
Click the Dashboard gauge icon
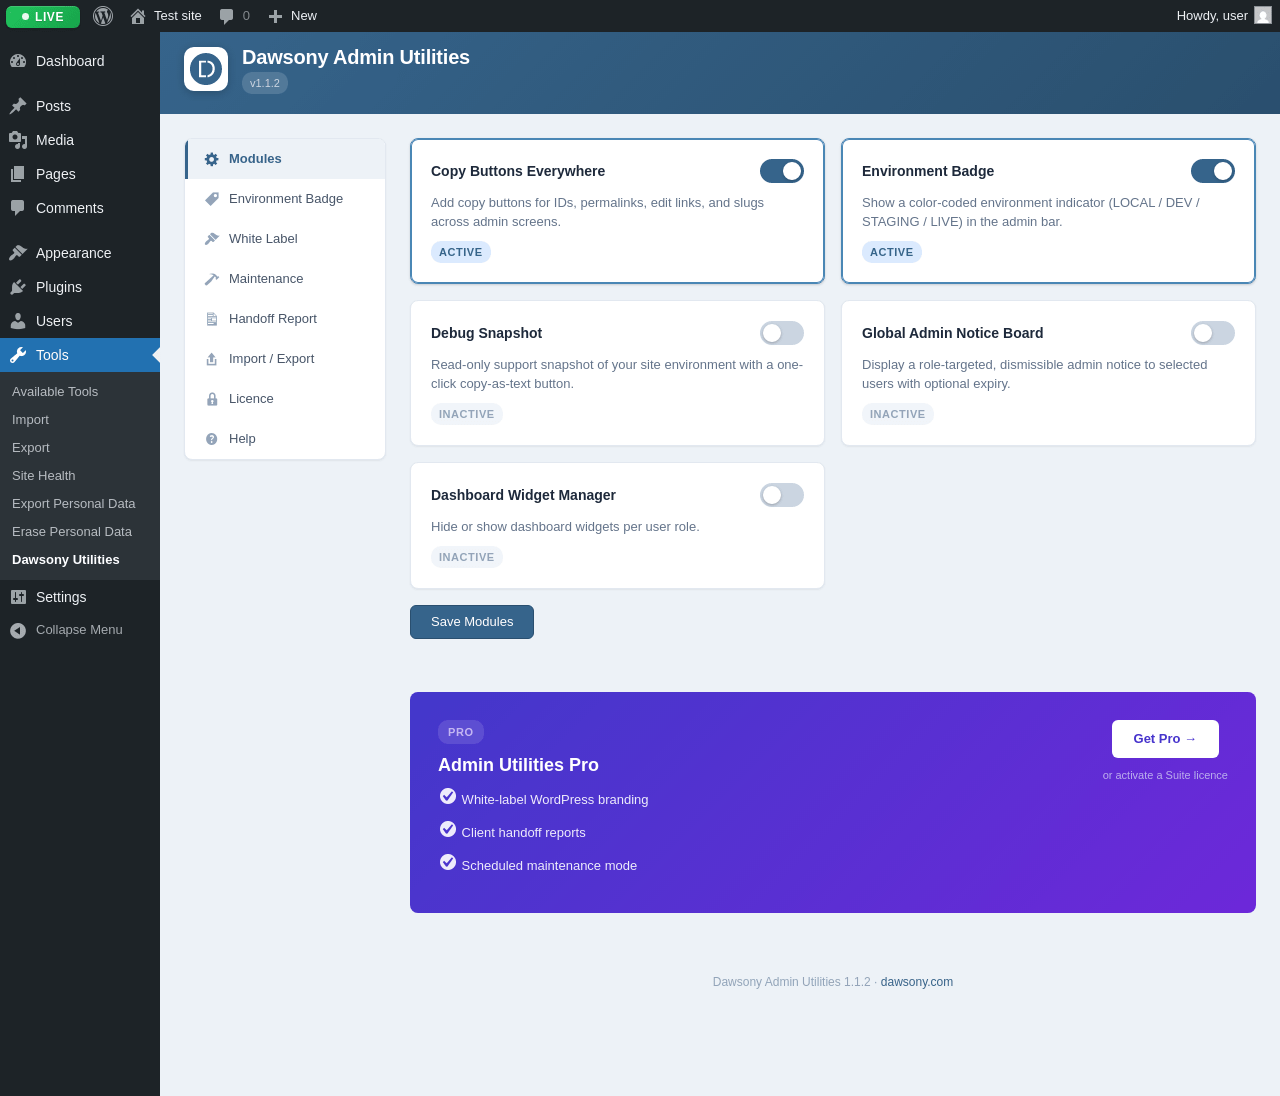click(x=18, y=61)
